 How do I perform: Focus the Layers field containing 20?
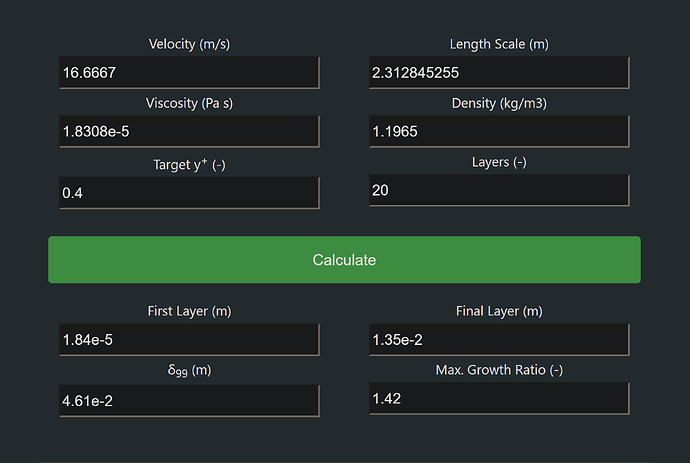click(499, 190)
